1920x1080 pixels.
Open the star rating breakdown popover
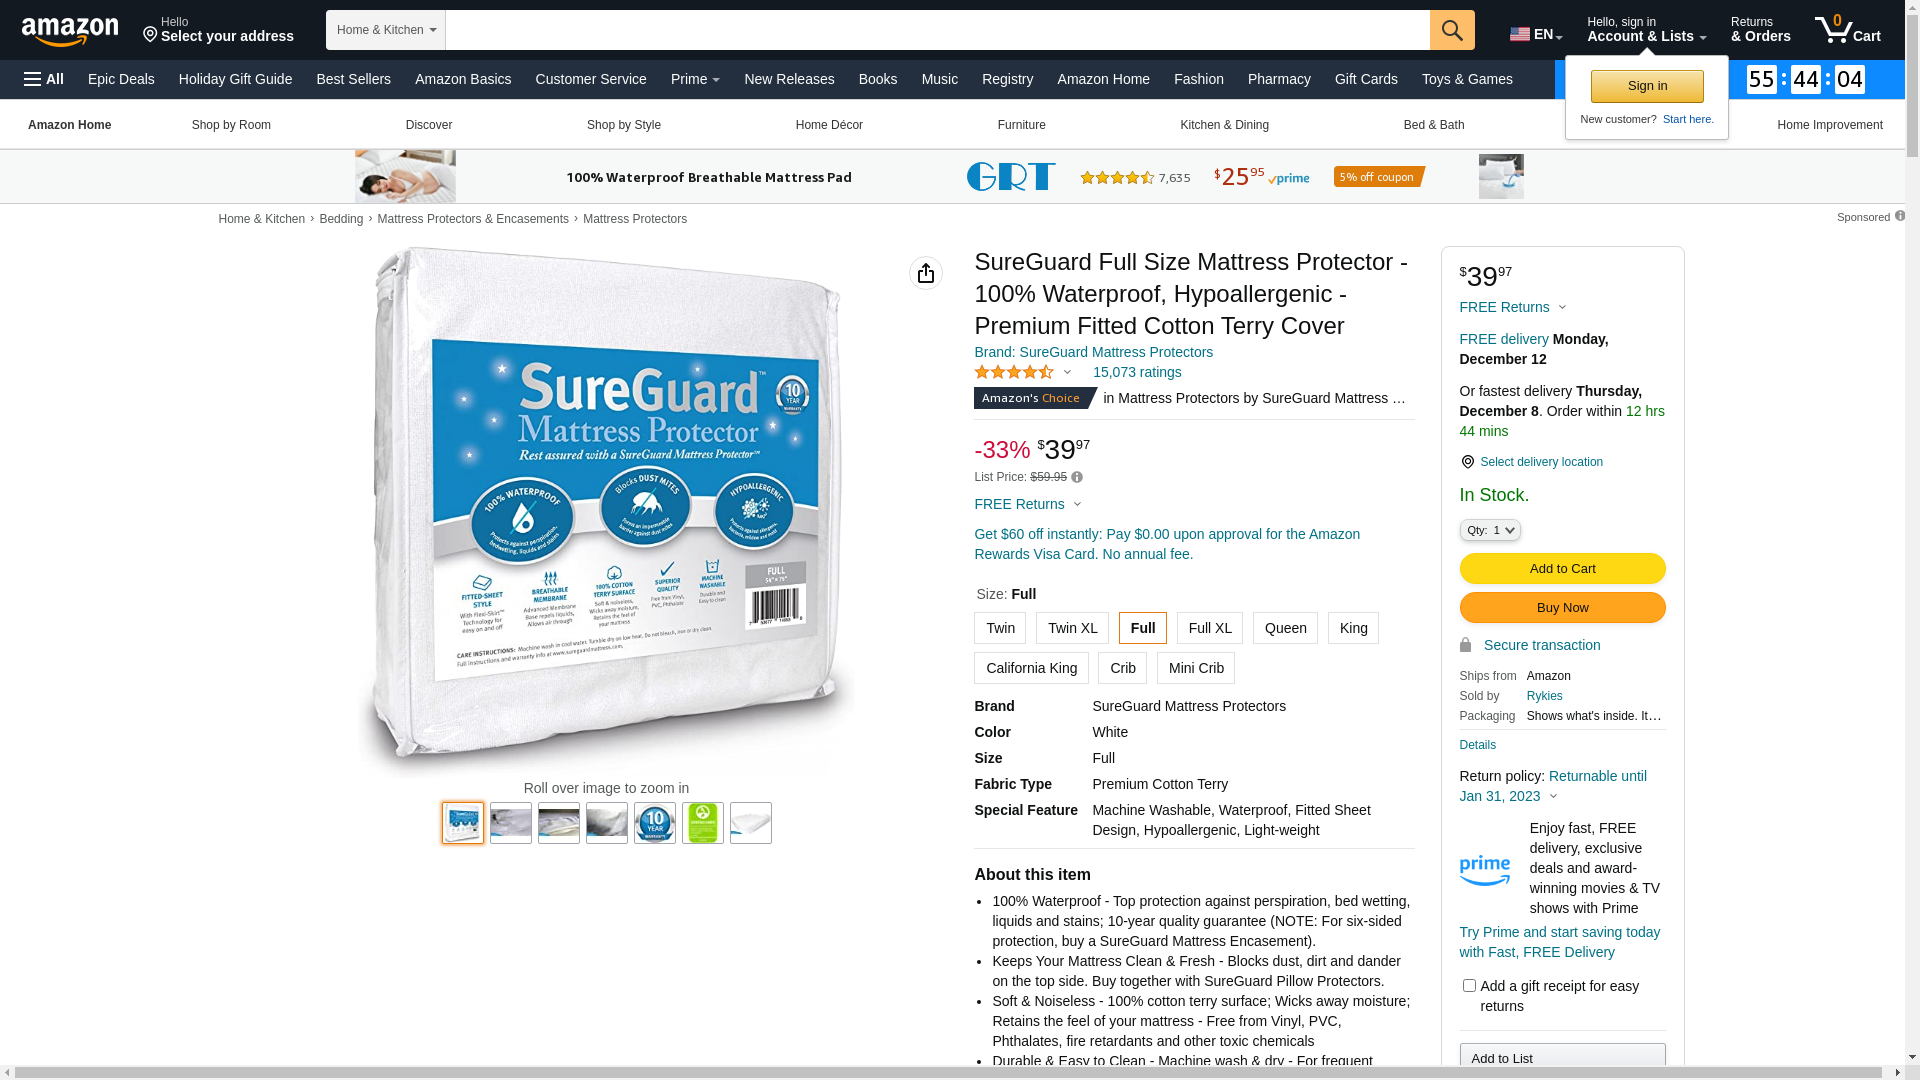1022,373
